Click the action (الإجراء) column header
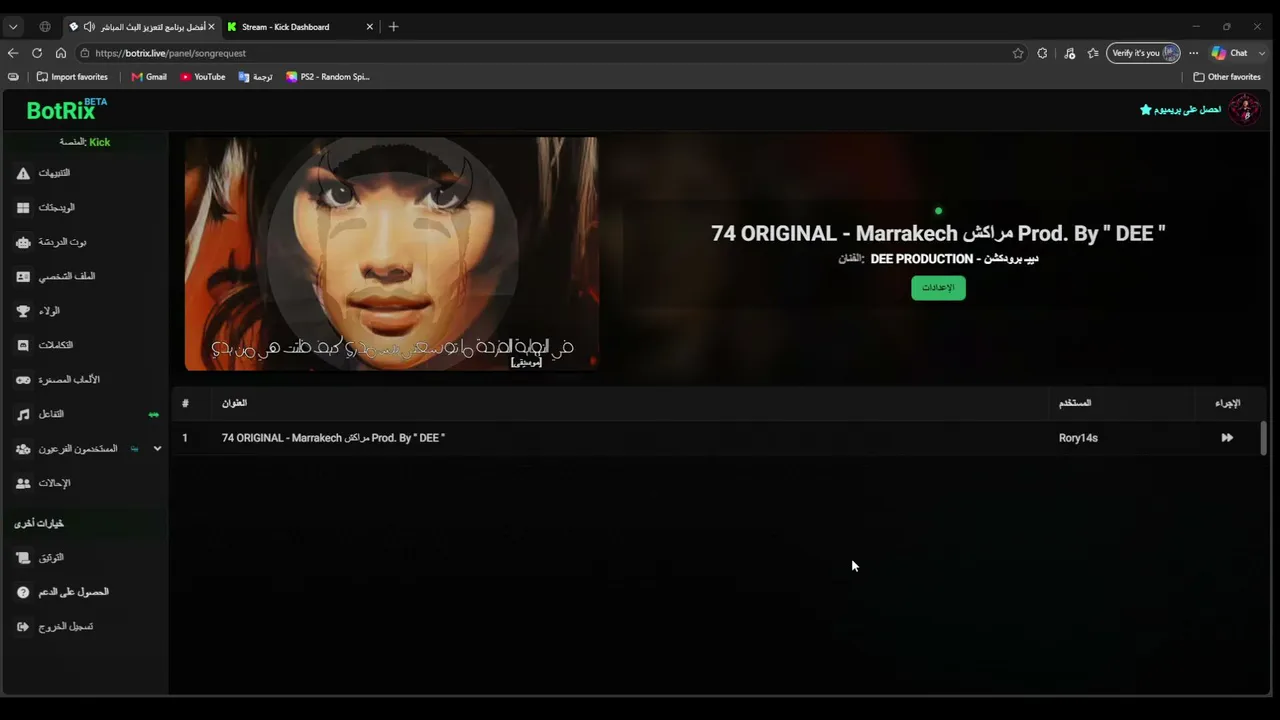 tap(1228, 403)
